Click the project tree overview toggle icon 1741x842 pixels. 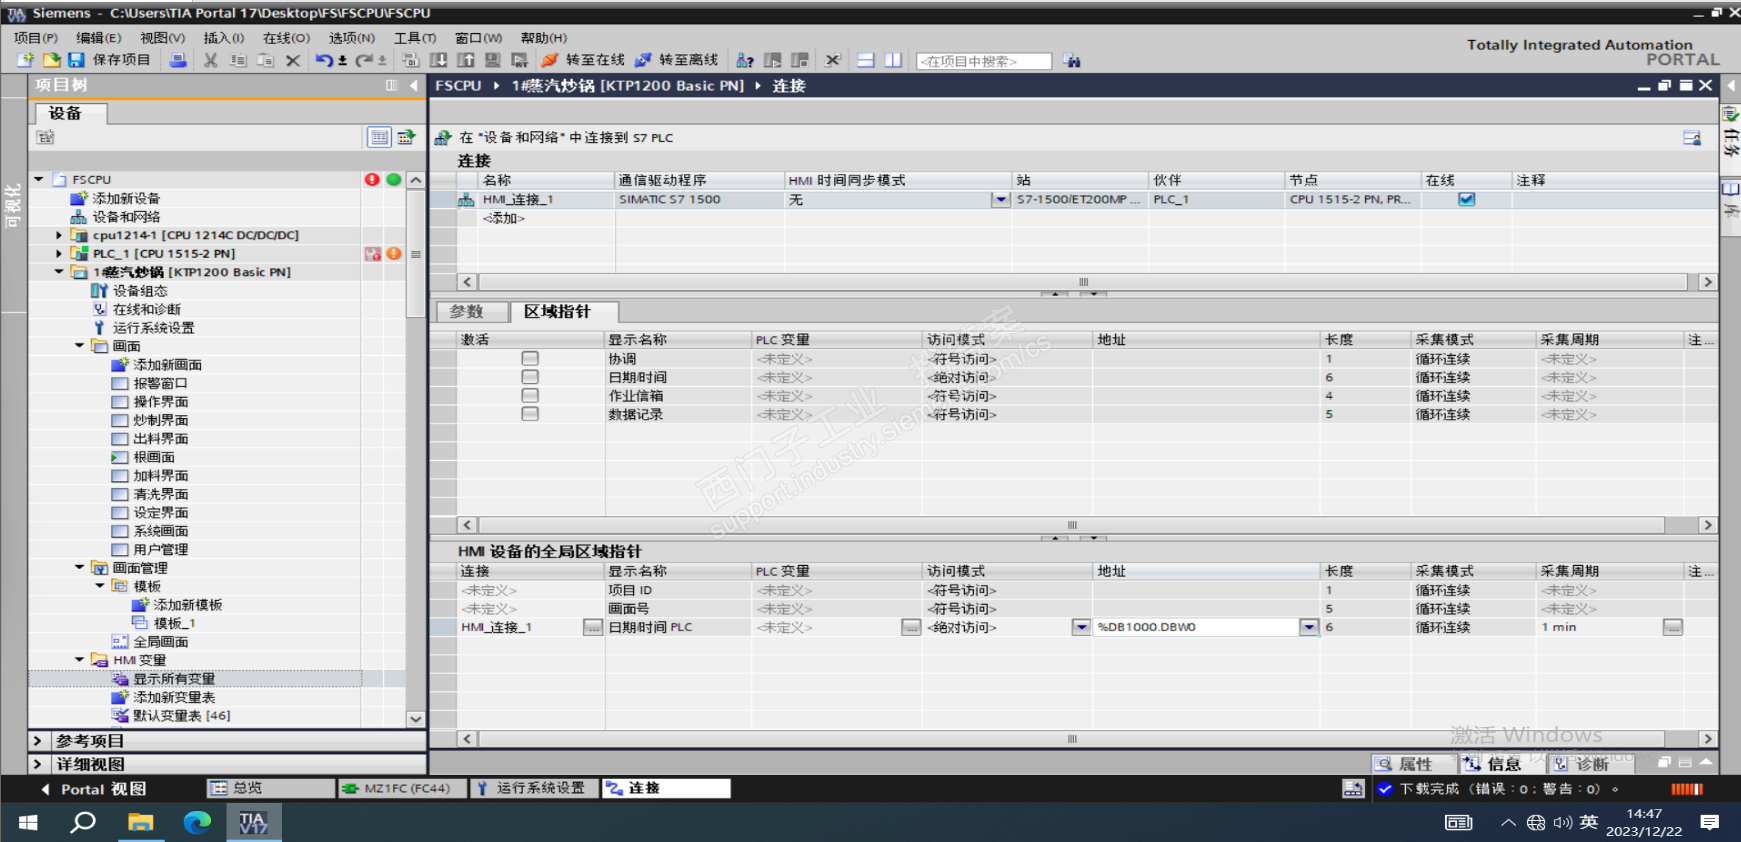pyautogui.click(x=379, y=137)
